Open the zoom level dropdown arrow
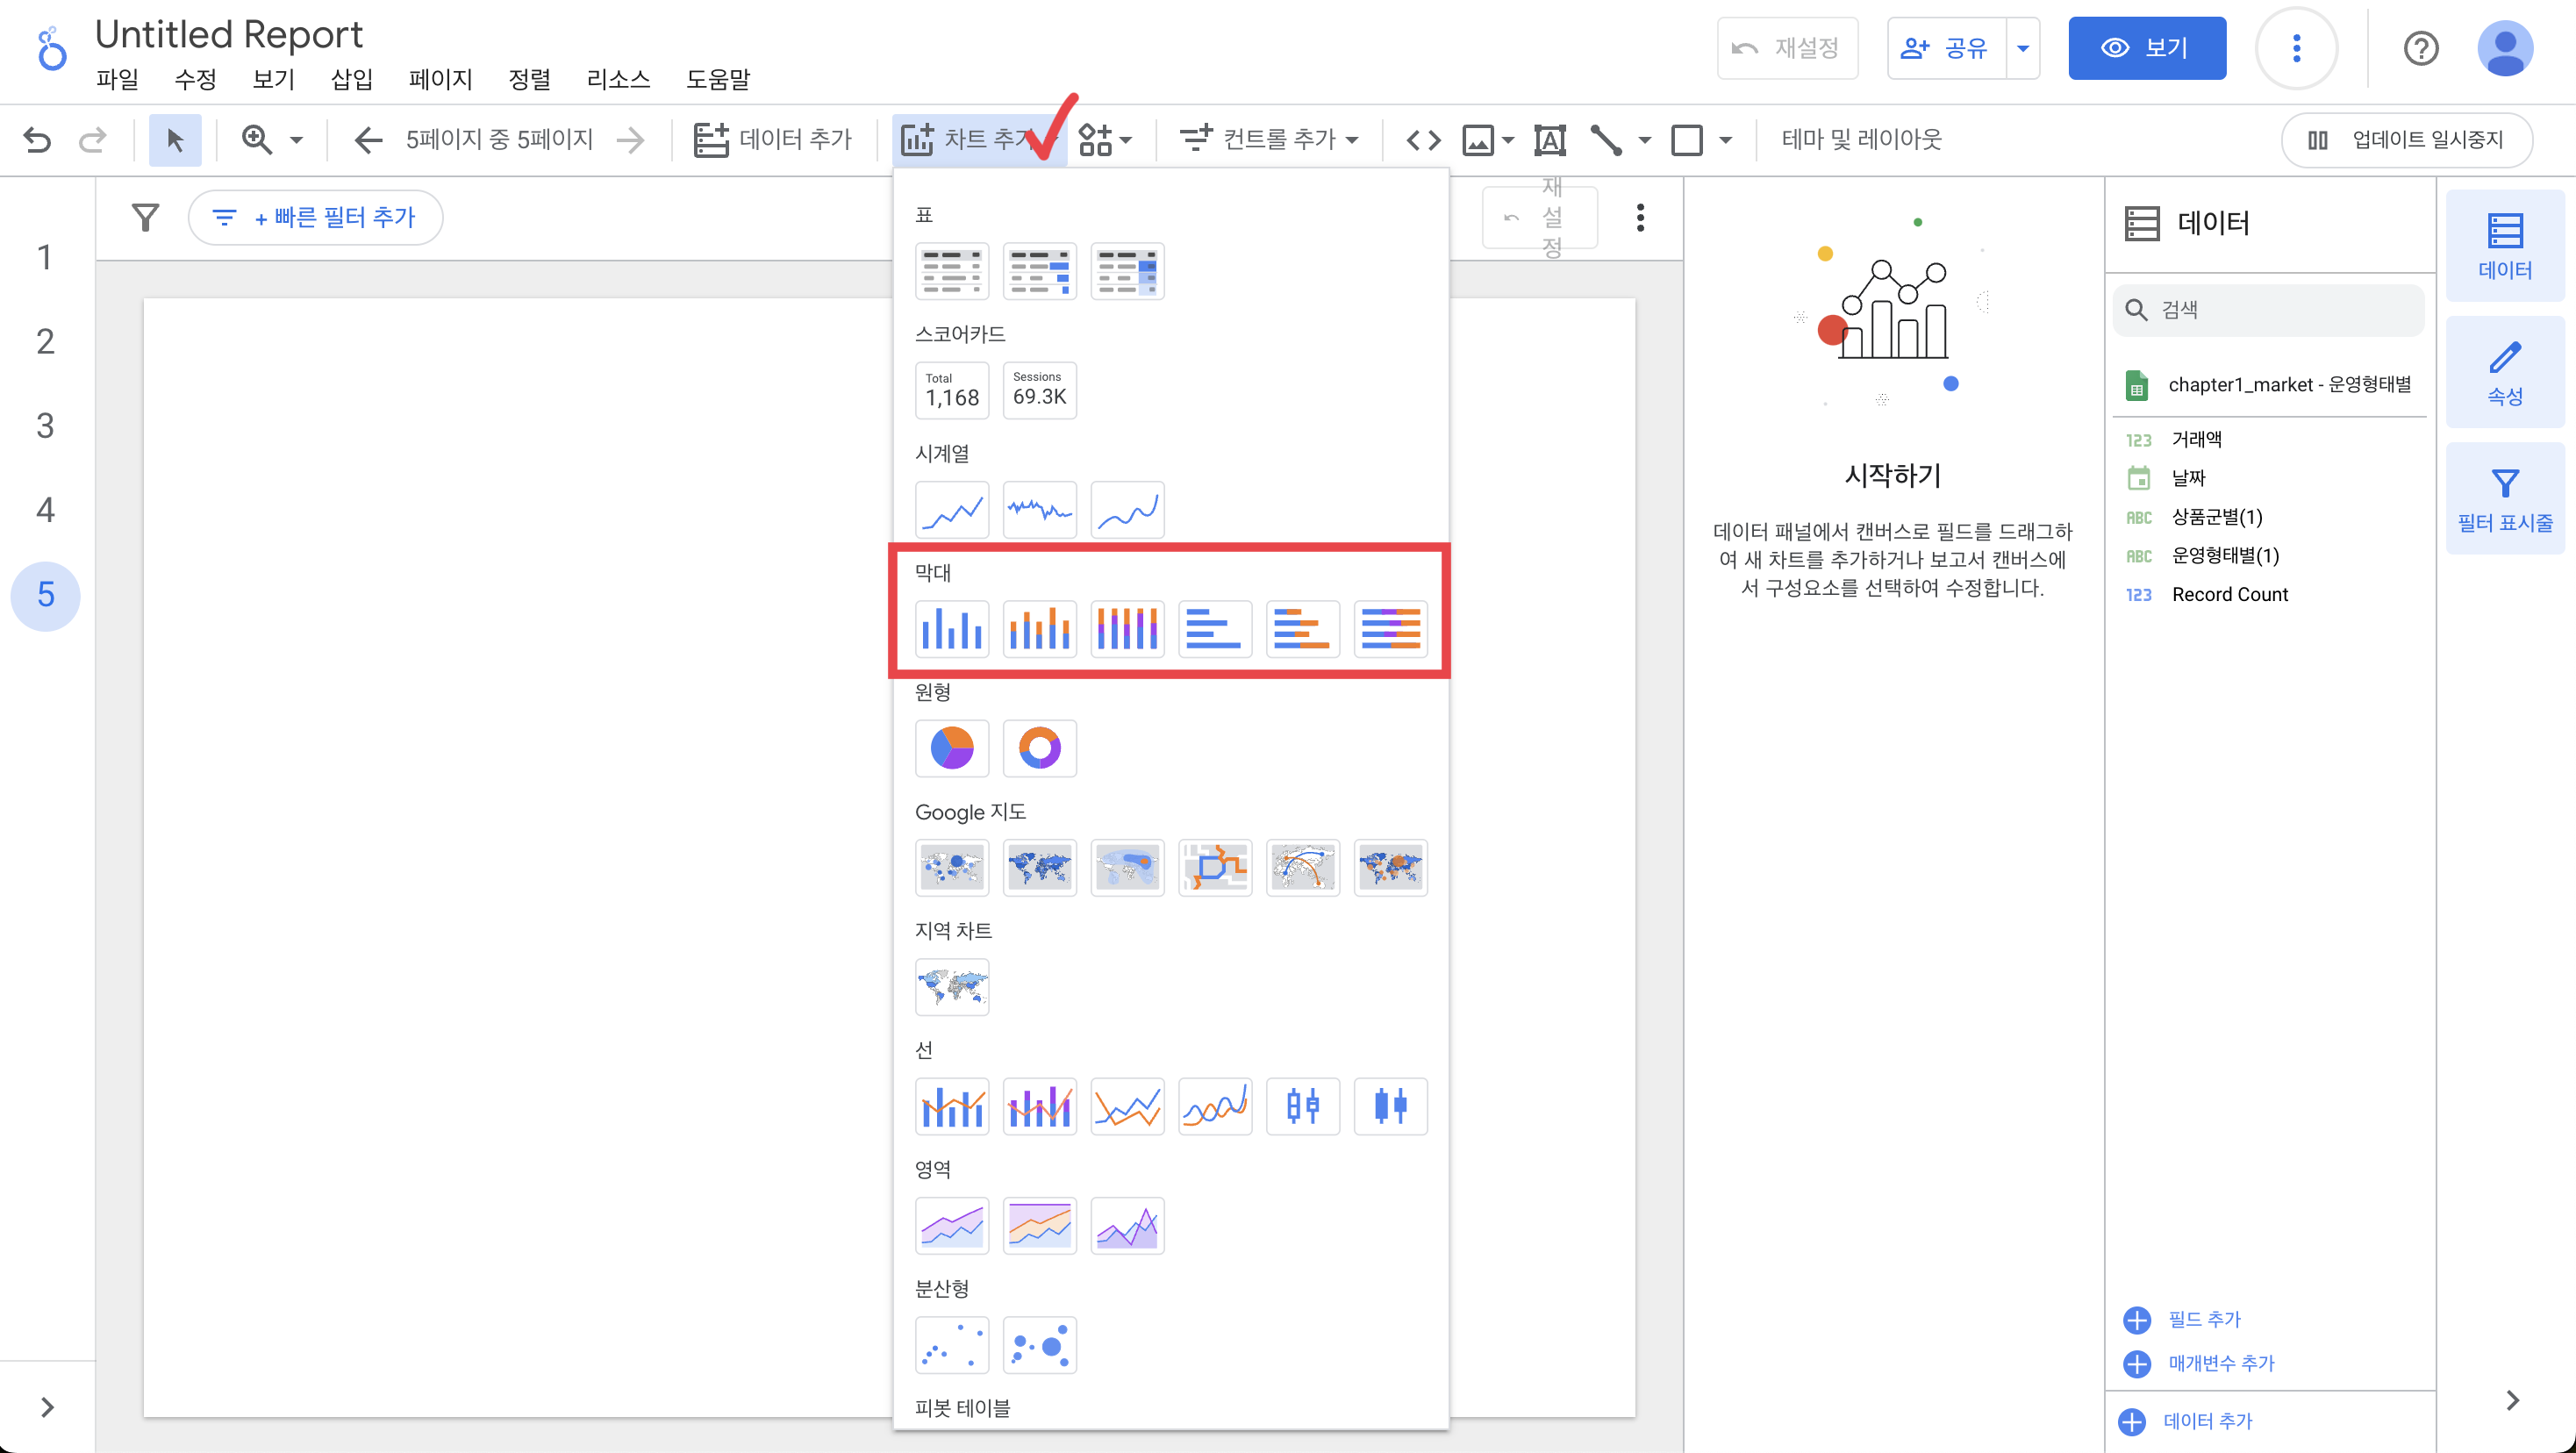Viewport: 2576px width, 1453px height. tap(296, 139)
